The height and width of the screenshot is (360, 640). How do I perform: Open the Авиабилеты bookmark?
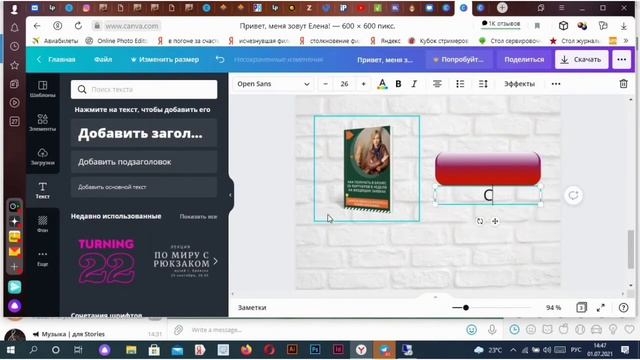click(56, 41)
